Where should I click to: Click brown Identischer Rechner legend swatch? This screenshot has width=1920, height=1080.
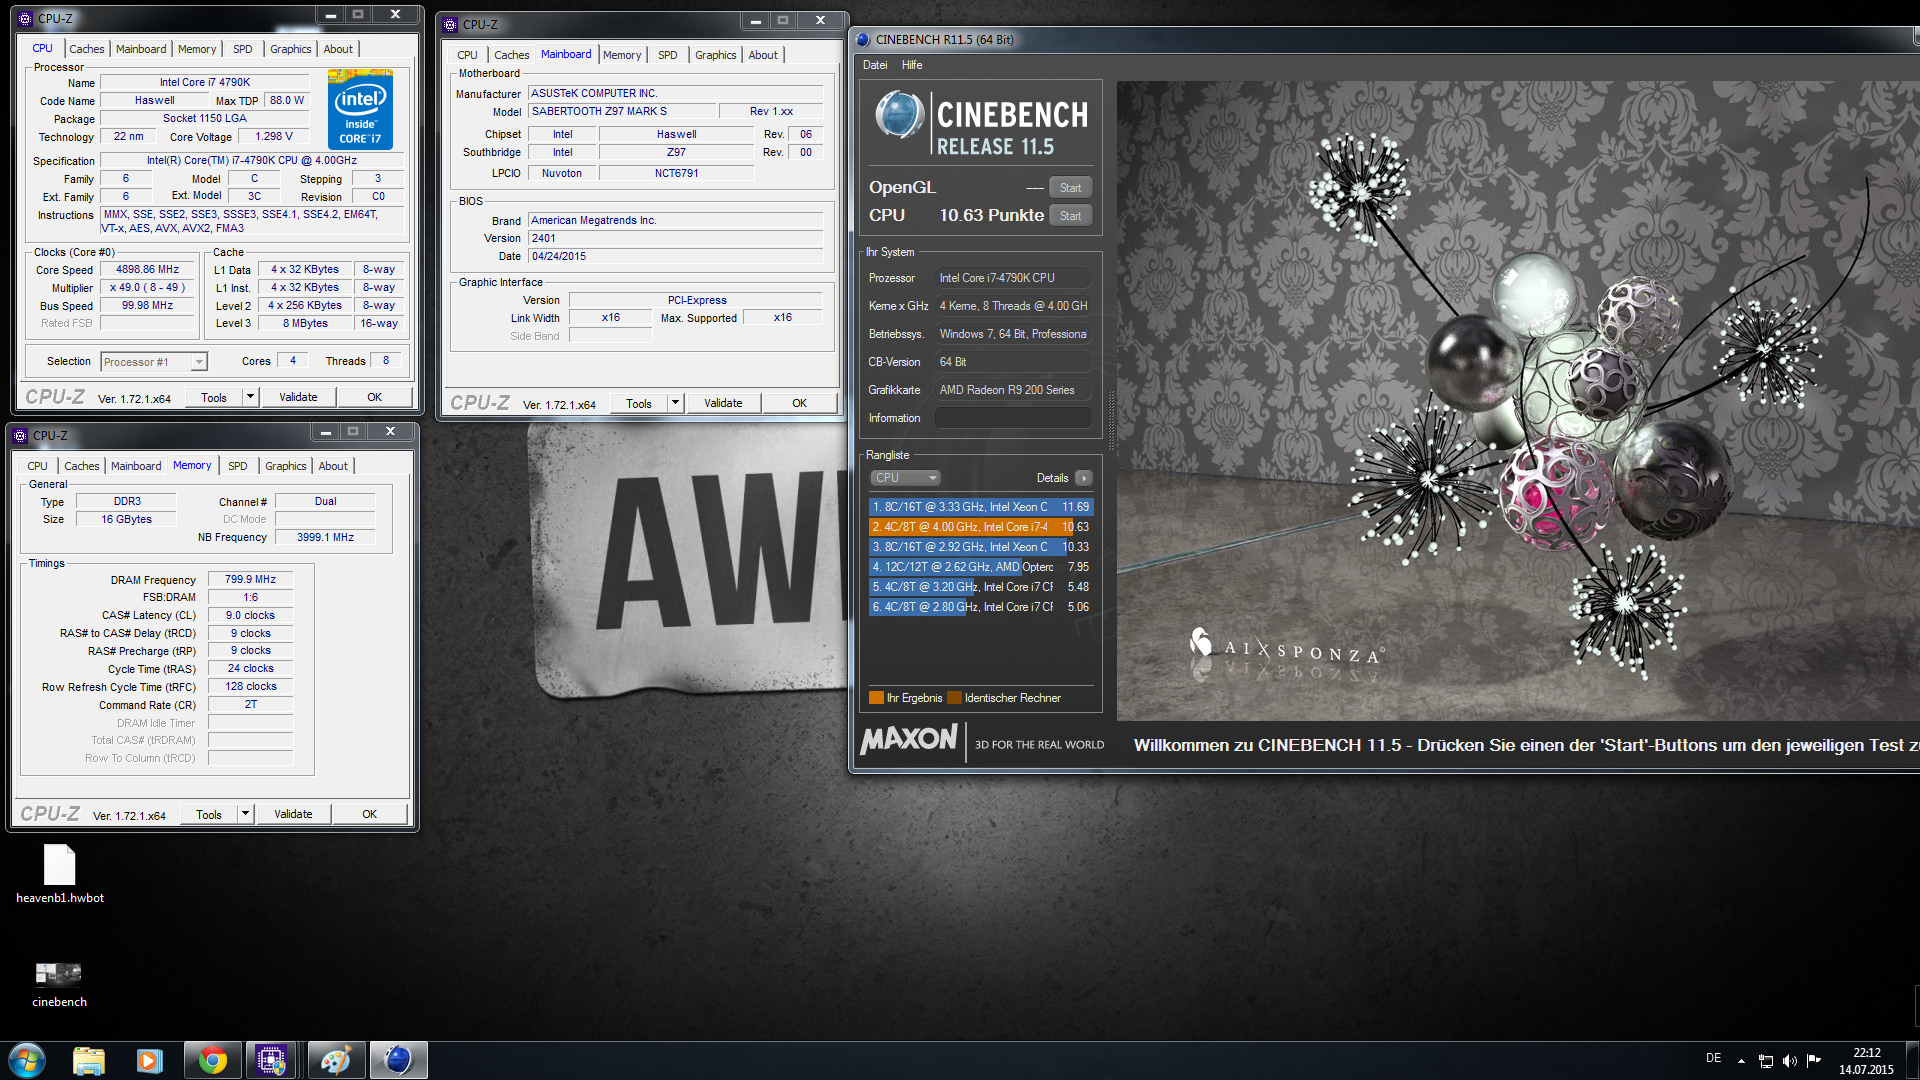pos(954,698)
